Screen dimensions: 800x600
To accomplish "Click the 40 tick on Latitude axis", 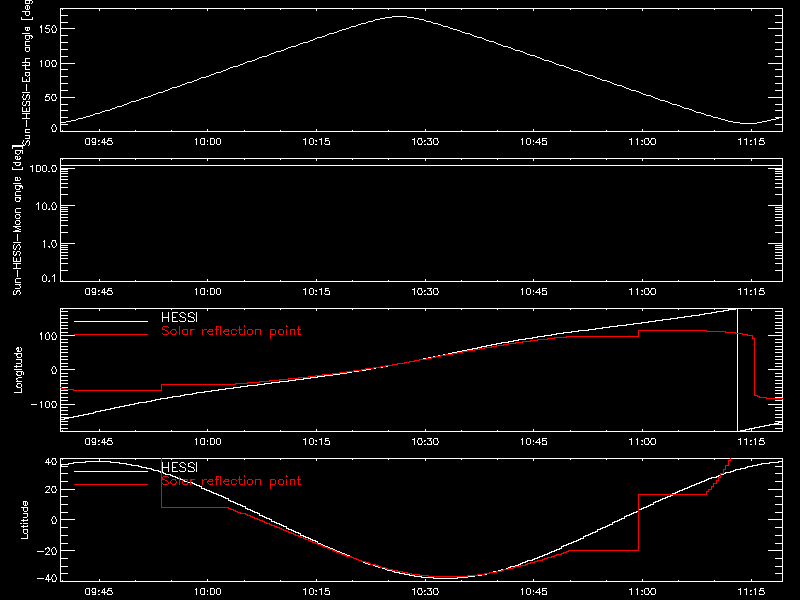I will 51,462.
